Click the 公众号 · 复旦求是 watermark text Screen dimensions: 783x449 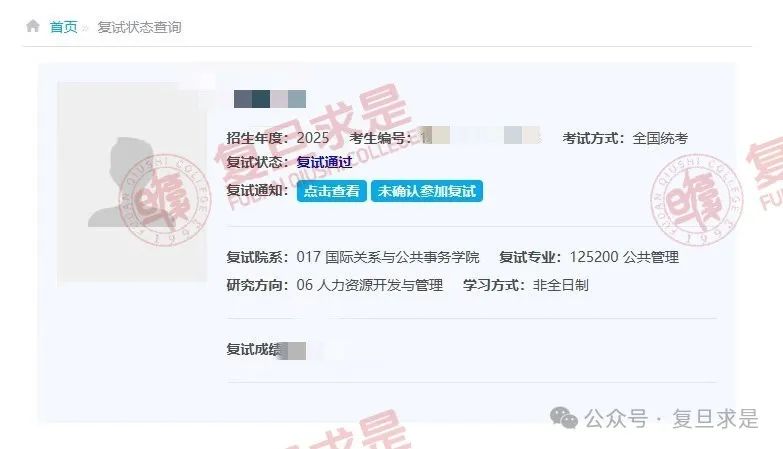(671, 419)
